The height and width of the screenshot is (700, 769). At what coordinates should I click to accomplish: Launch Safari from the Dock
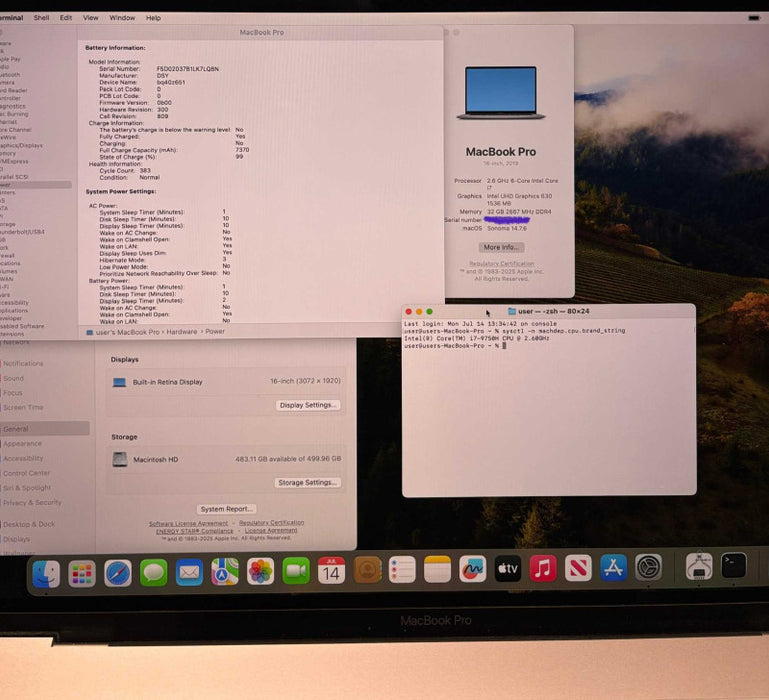click(x=118, y=573)
